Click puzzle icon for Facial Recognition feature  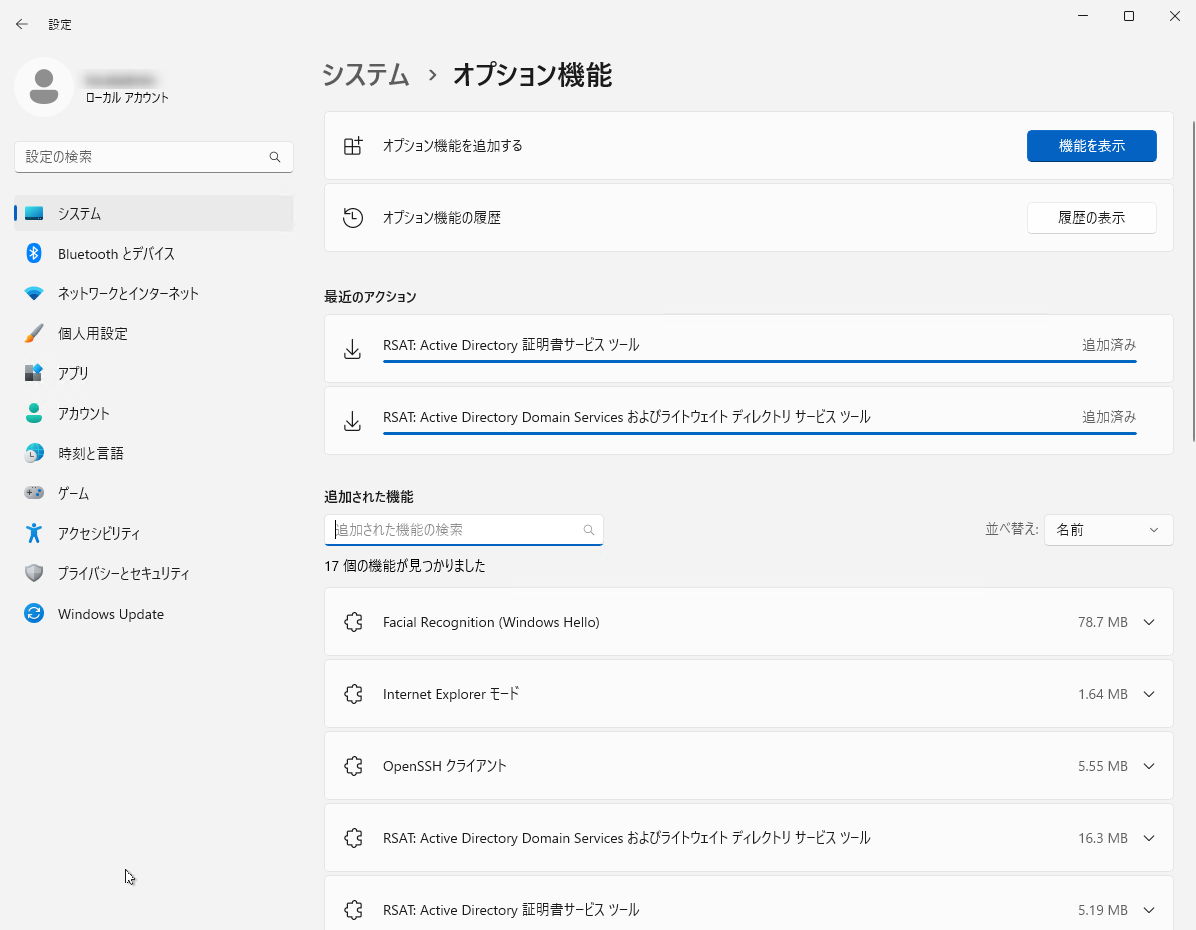click(x=353, y=622)
